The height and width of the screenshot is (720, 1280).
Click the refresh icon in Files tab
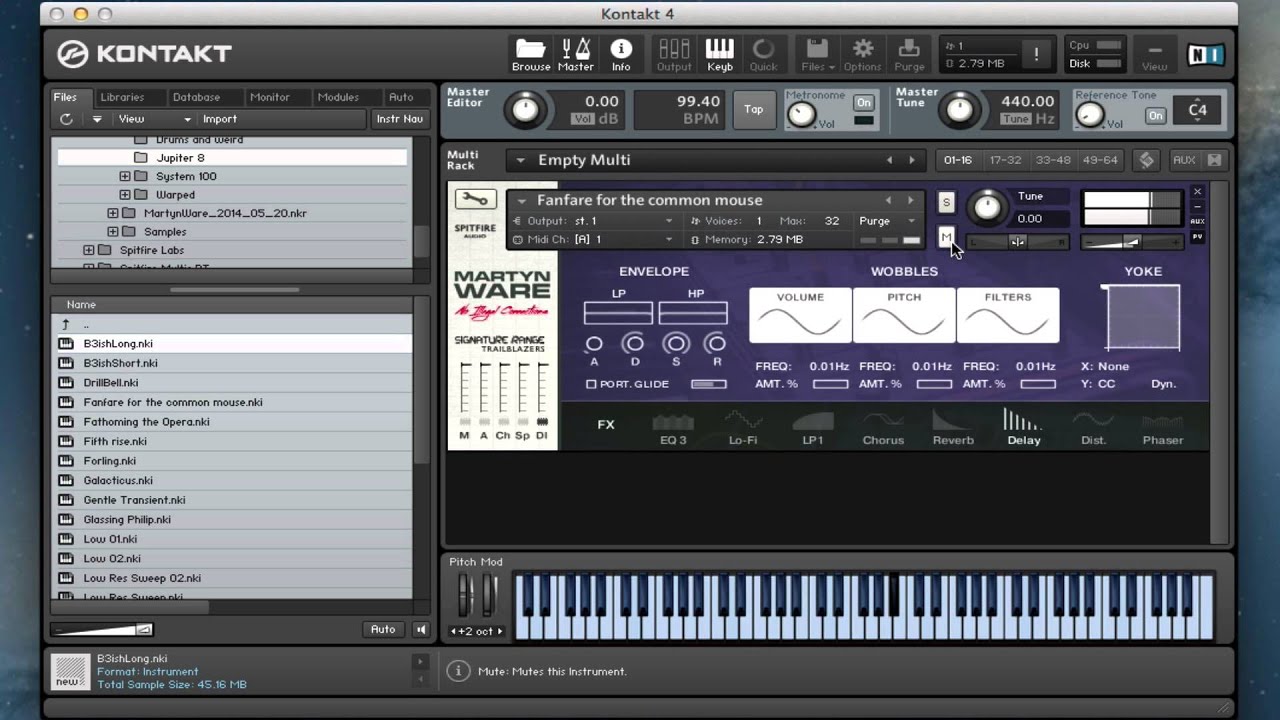pos(66,119)
